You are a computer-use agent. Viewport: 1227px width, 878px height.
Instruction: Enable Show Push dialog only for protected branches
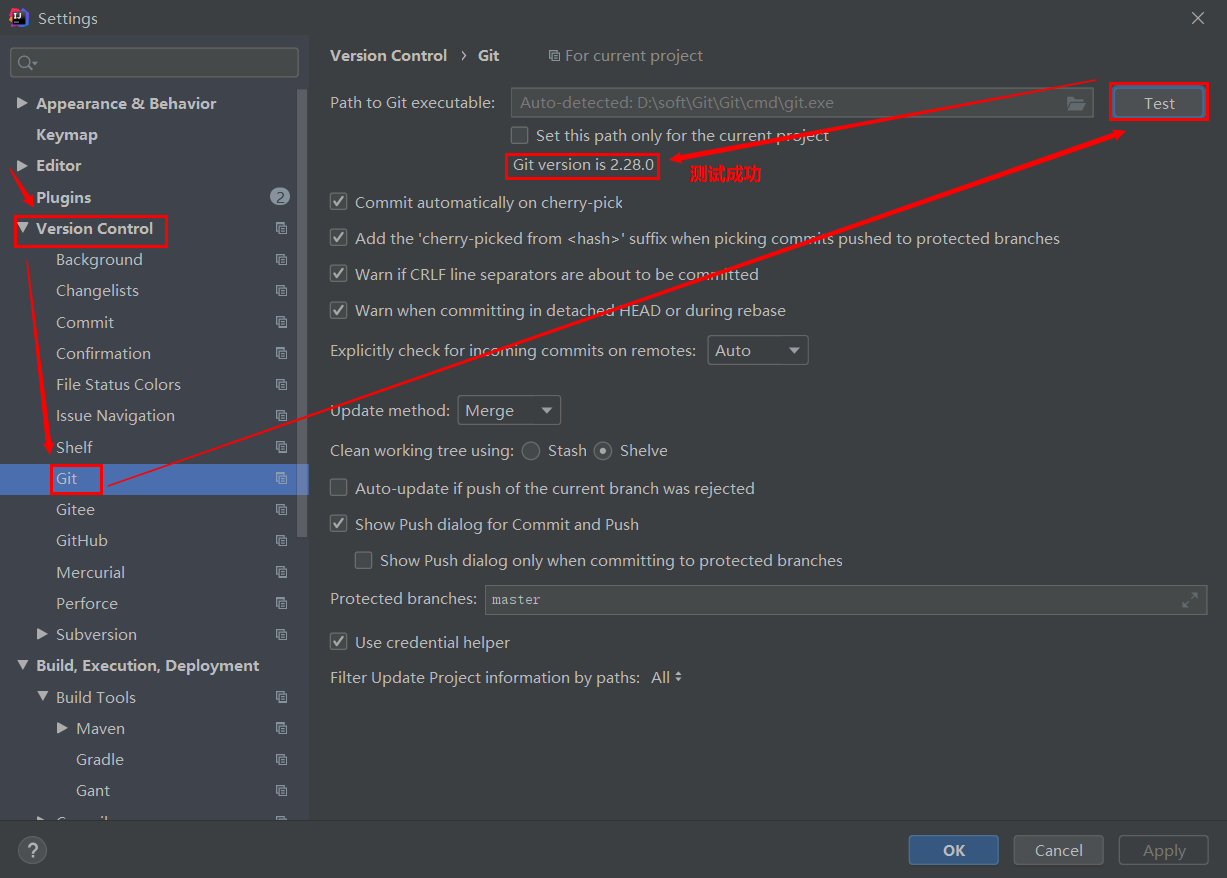(x=363, y=560)
